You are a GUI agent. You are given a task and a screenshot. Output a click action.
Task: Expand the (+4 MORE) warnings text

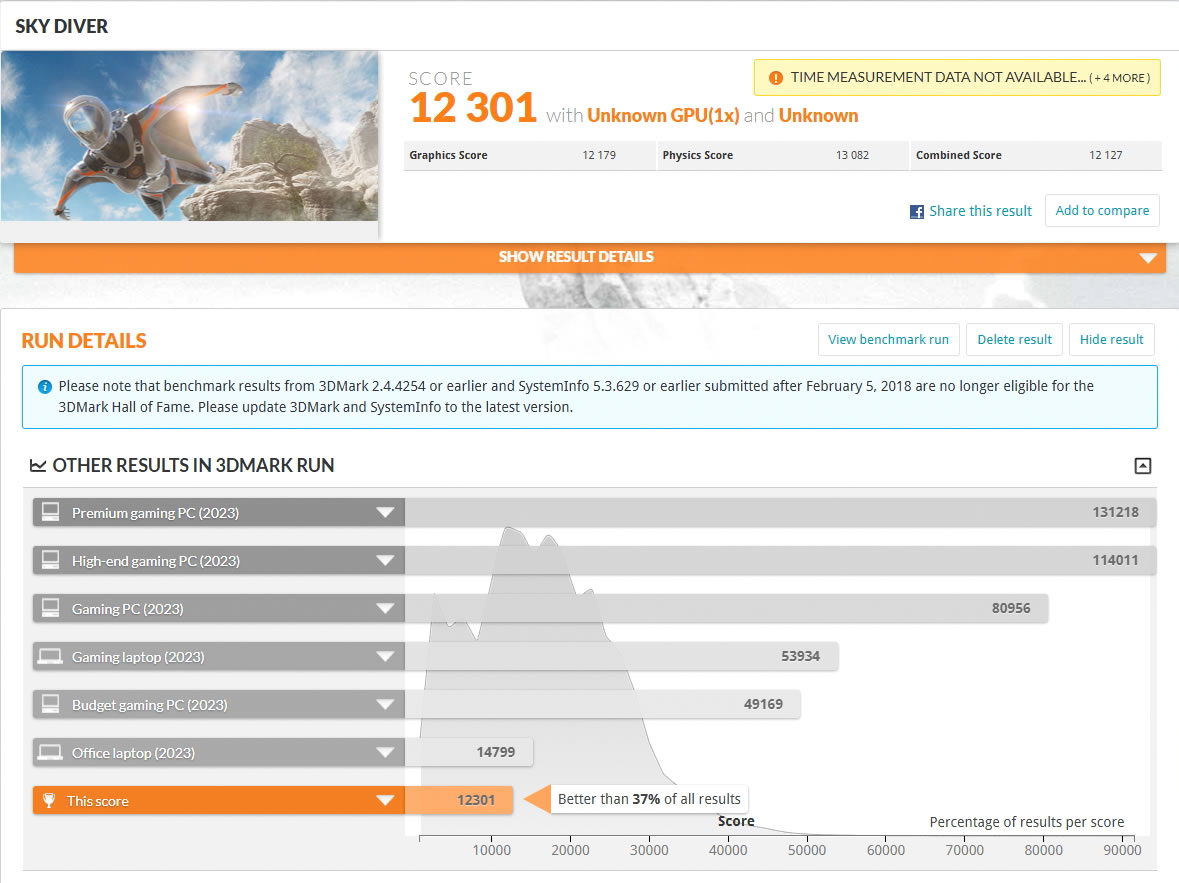(x=1120, y=78)
